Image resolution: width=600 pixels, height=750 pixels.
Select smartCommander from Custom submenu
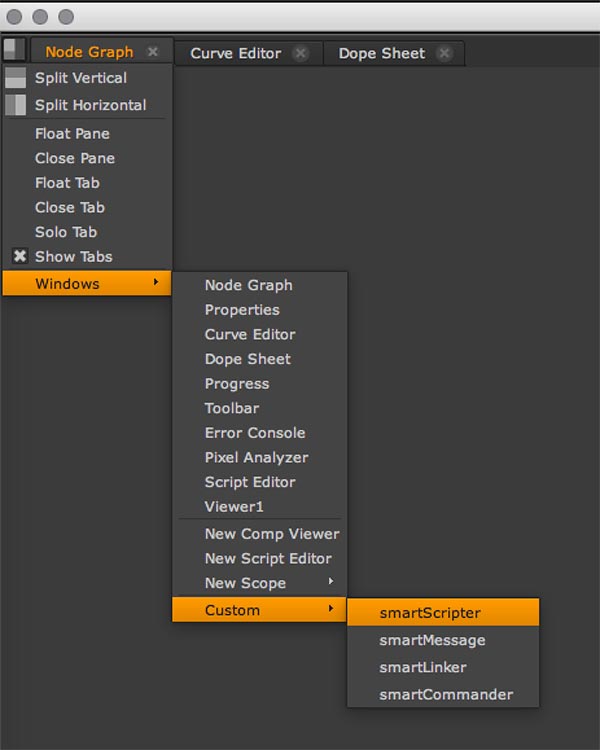446,694
